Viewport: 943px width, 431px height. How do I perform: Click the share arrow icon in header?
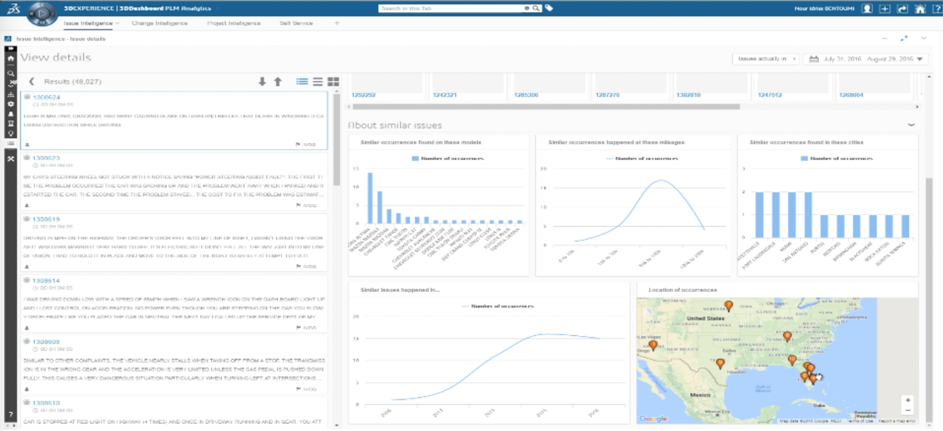(903, 8)
